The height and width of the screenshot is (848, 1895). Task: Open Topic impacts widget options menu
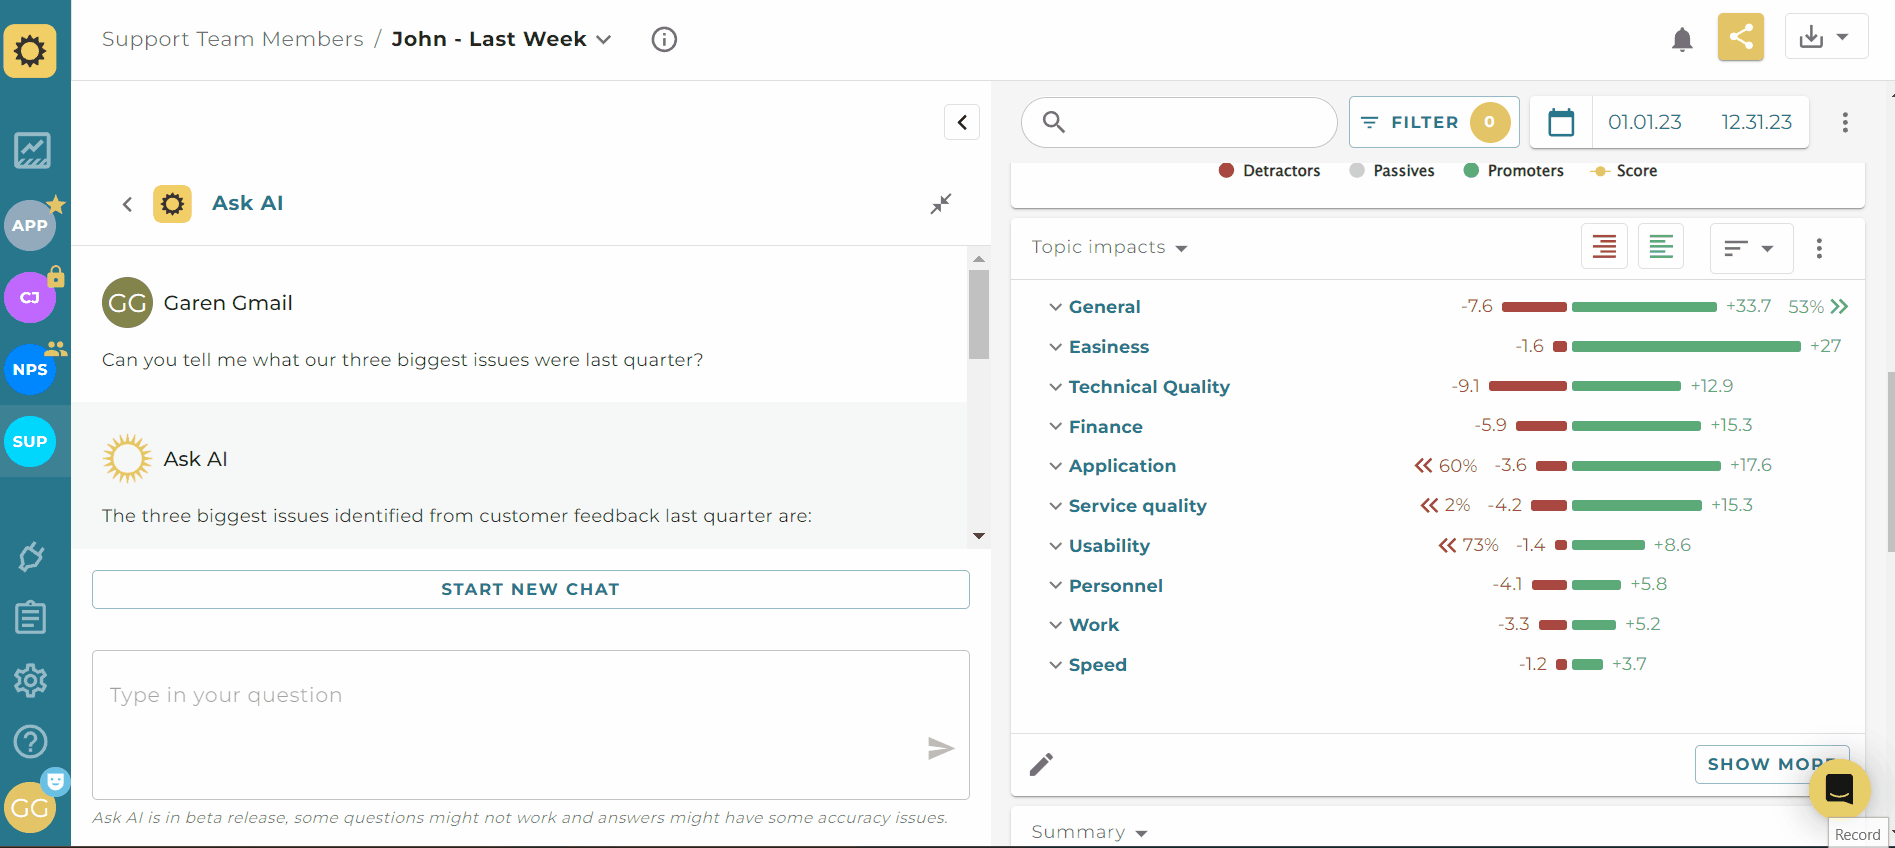(1819, 248)
